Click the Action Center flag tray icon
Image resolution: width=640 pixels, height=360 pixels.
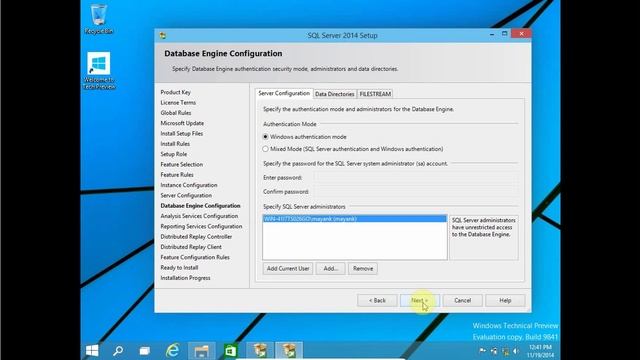point(482,351)
